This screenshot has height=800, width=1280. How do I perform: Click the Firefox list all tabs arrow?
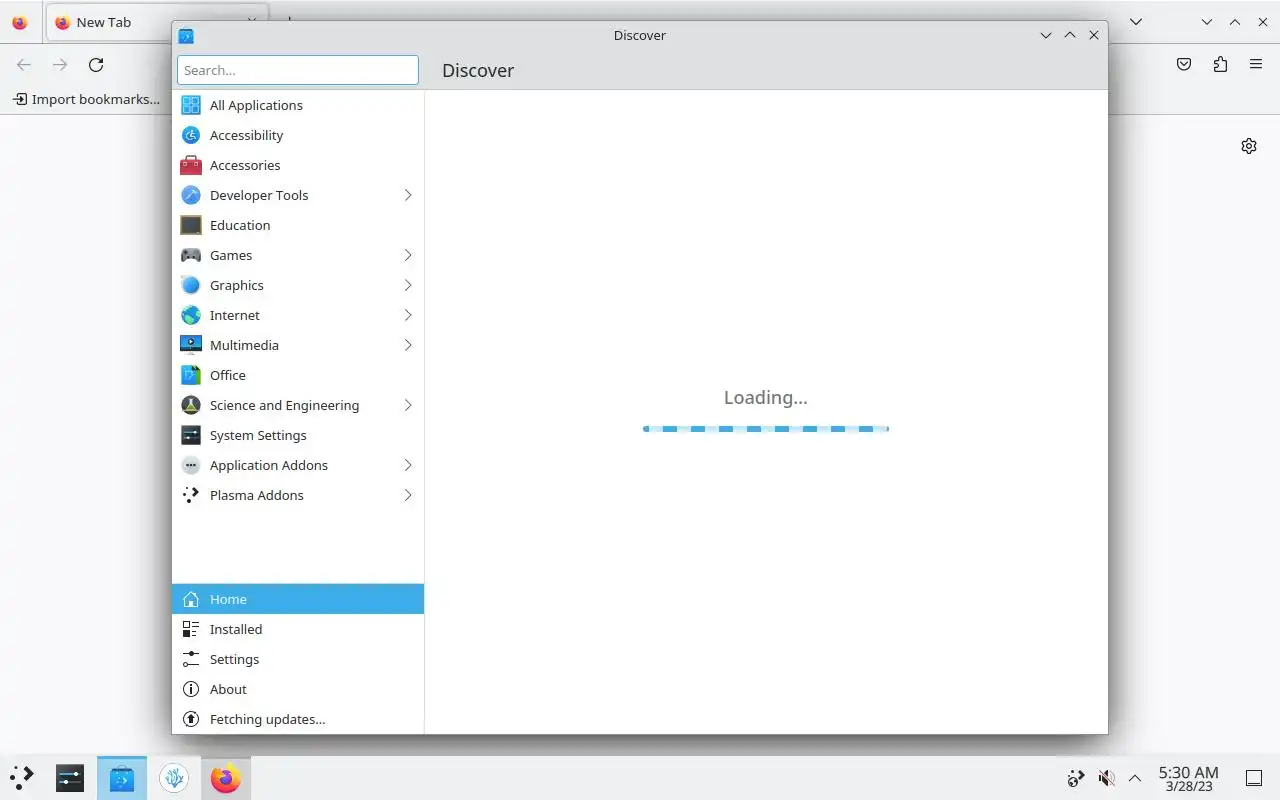pyautogui.click(x=1136, y=22)
